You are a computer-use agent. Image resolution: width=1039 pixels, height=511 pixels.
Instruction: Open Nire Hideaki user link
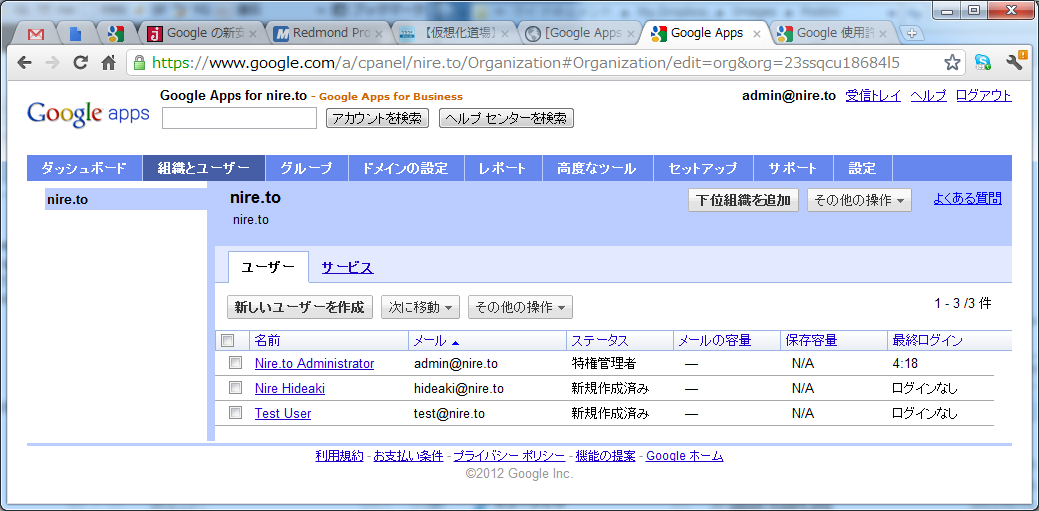click(290, 388)
